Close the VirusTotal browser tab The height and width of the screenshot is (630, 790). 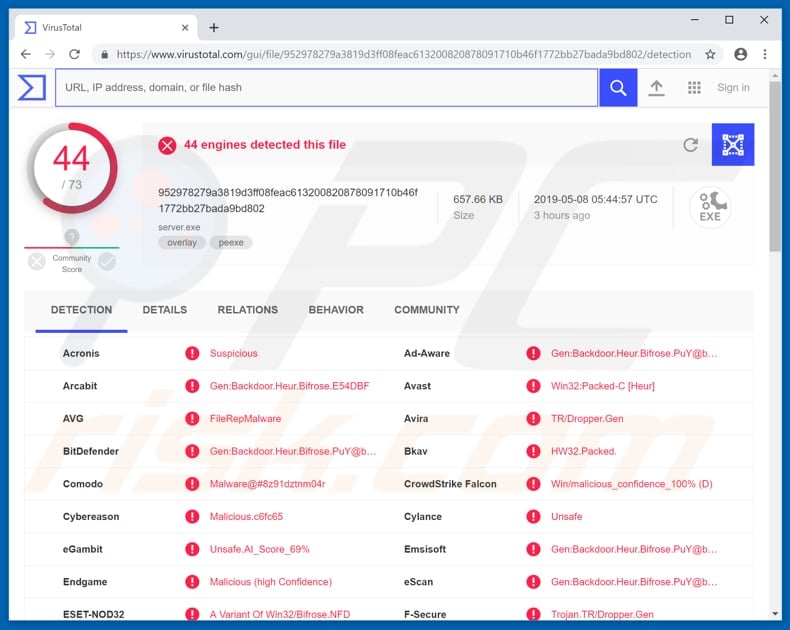[x=185, y=28]
